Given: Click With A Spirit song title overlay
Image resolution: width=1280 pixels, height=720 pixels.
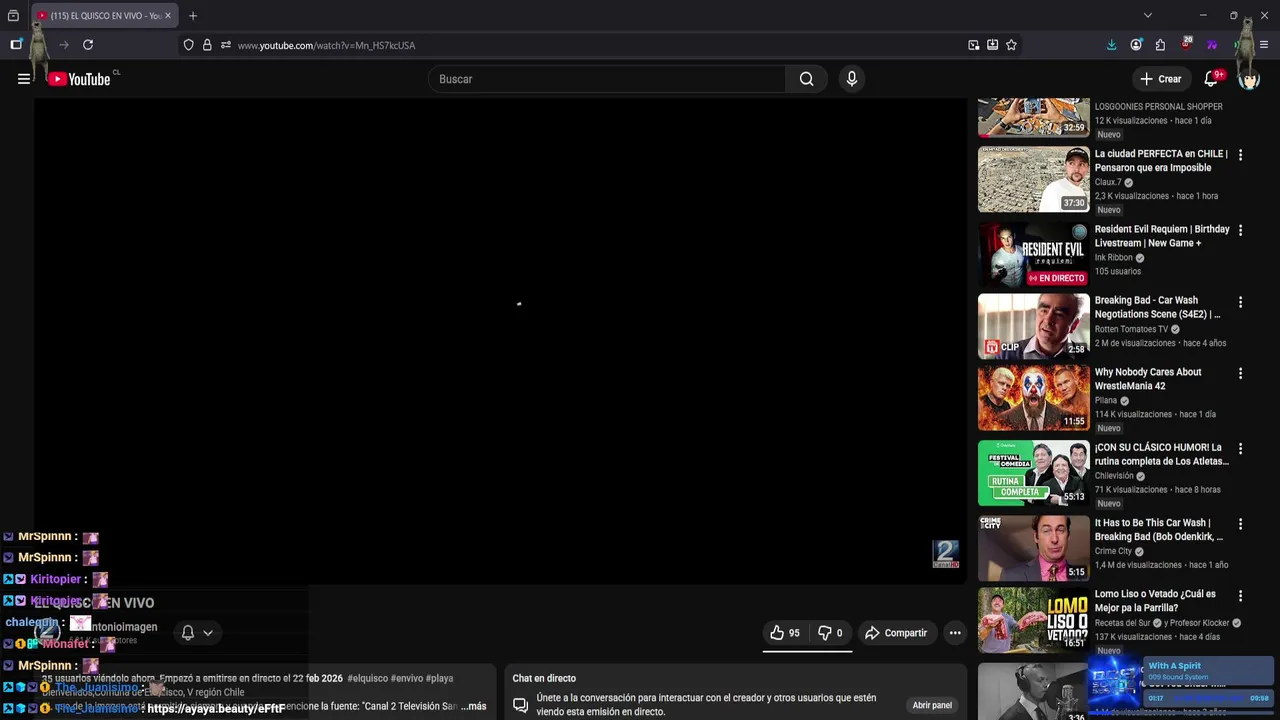Looking at the screenshot, I should 1174,666.
